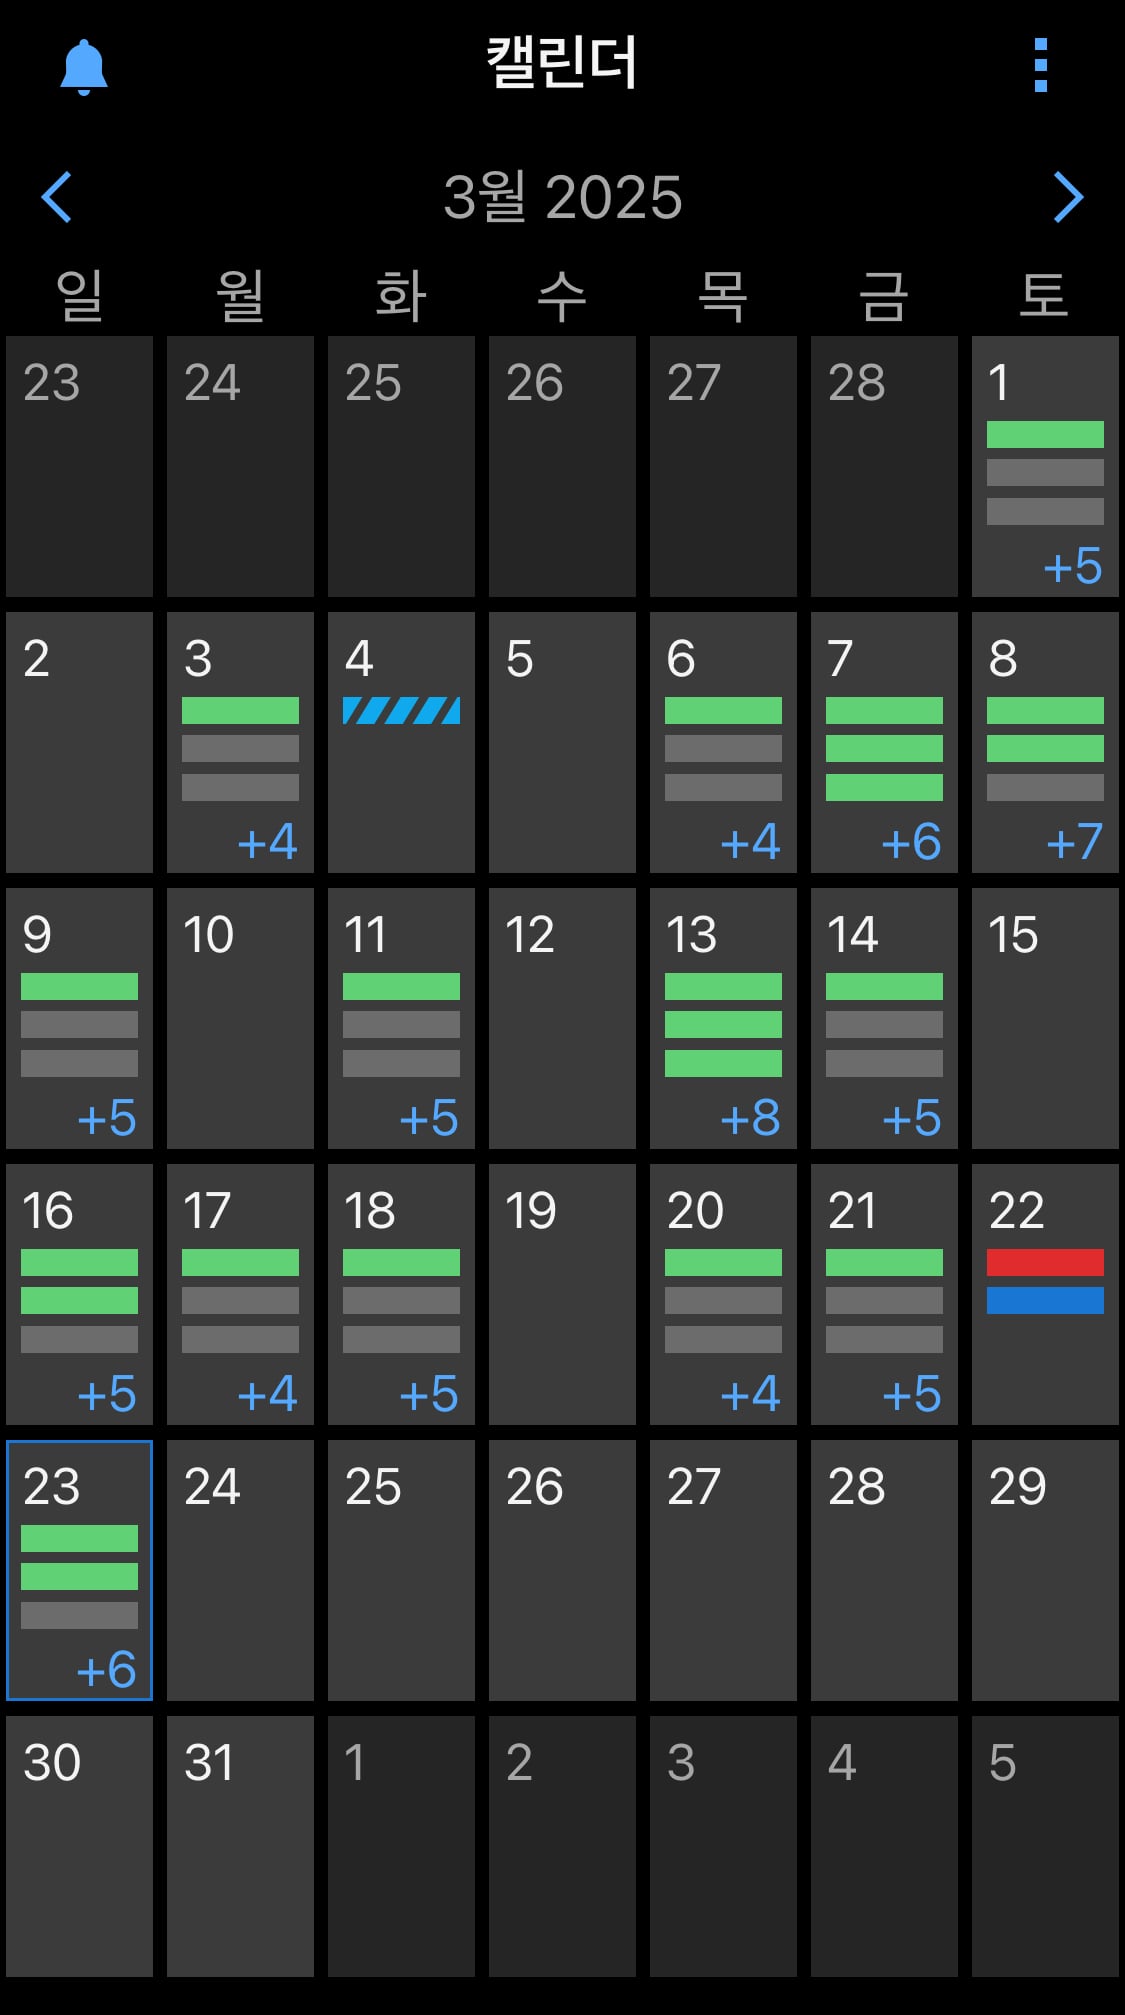Advance to next month with right chevron

(x=1068, y=196)
